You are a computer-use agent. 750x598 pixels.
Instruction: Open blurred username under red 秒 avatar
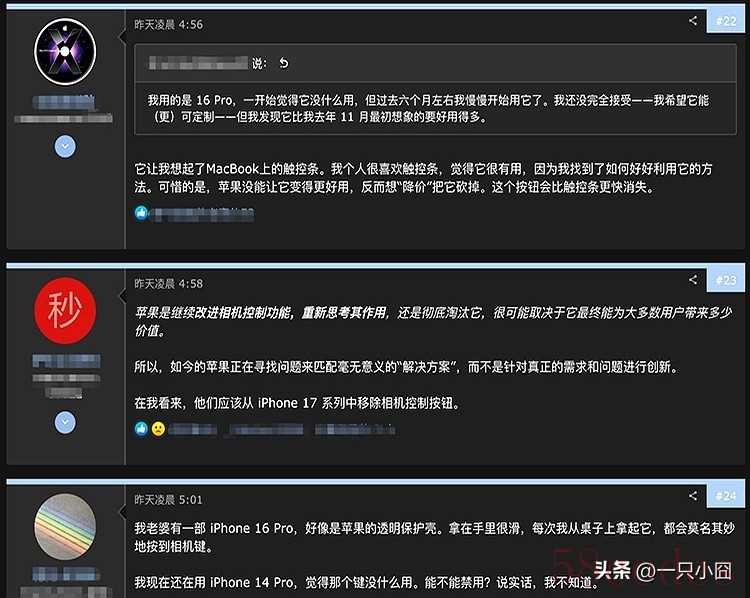coord(66,361)
